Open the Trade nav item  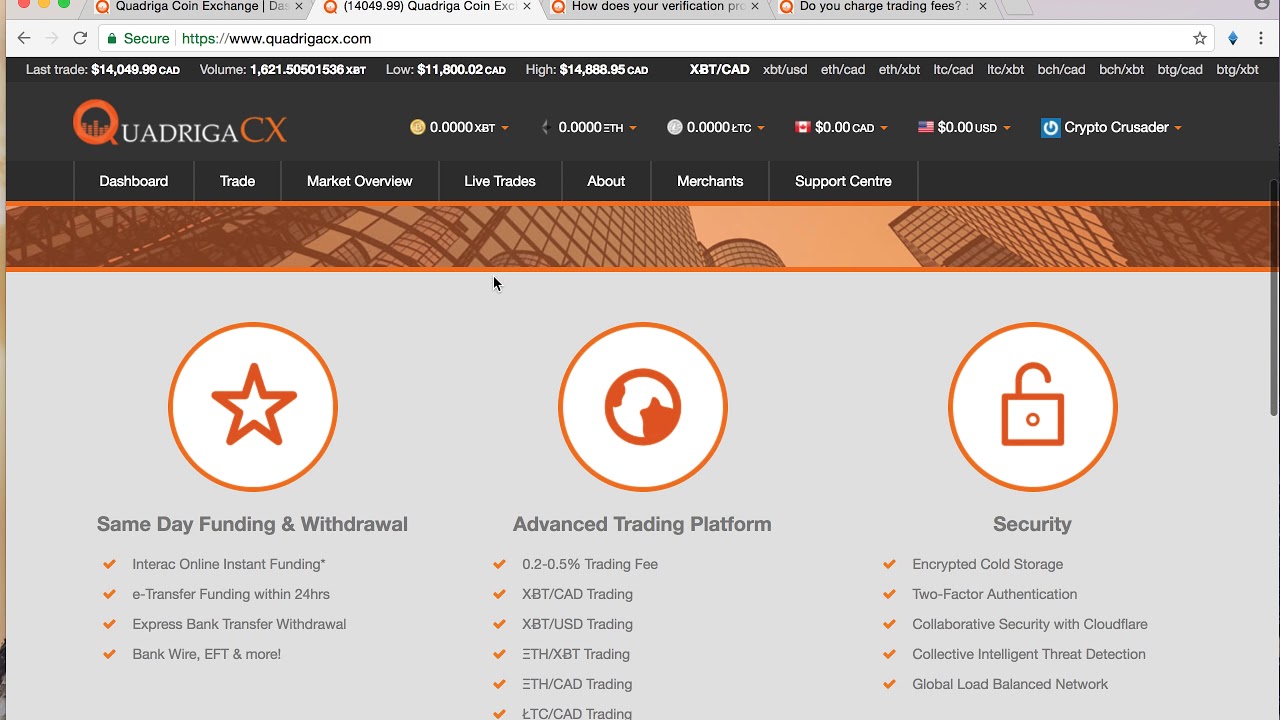click(237, 181)
